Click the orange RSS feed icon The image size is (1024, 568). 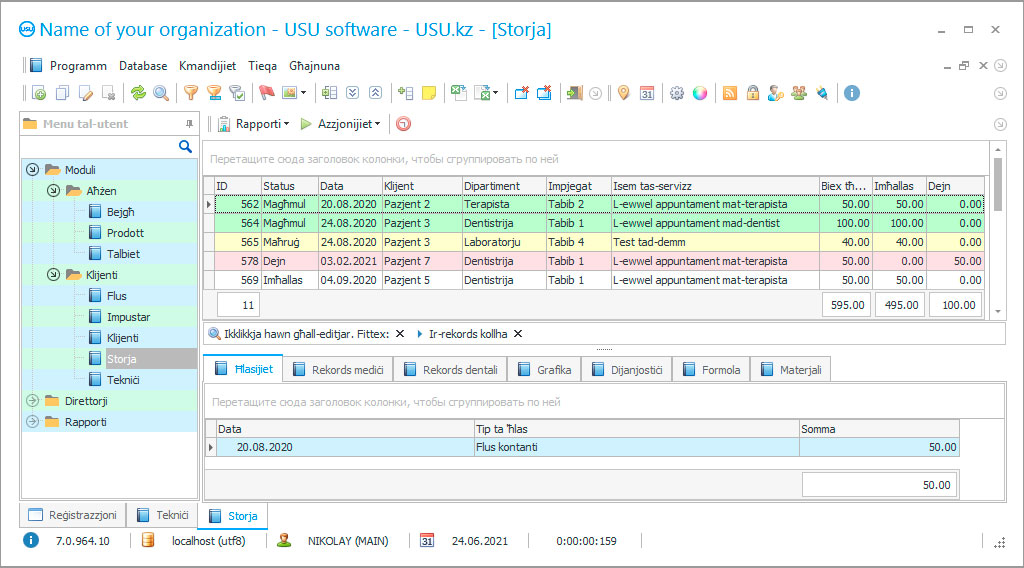[730, 93]
